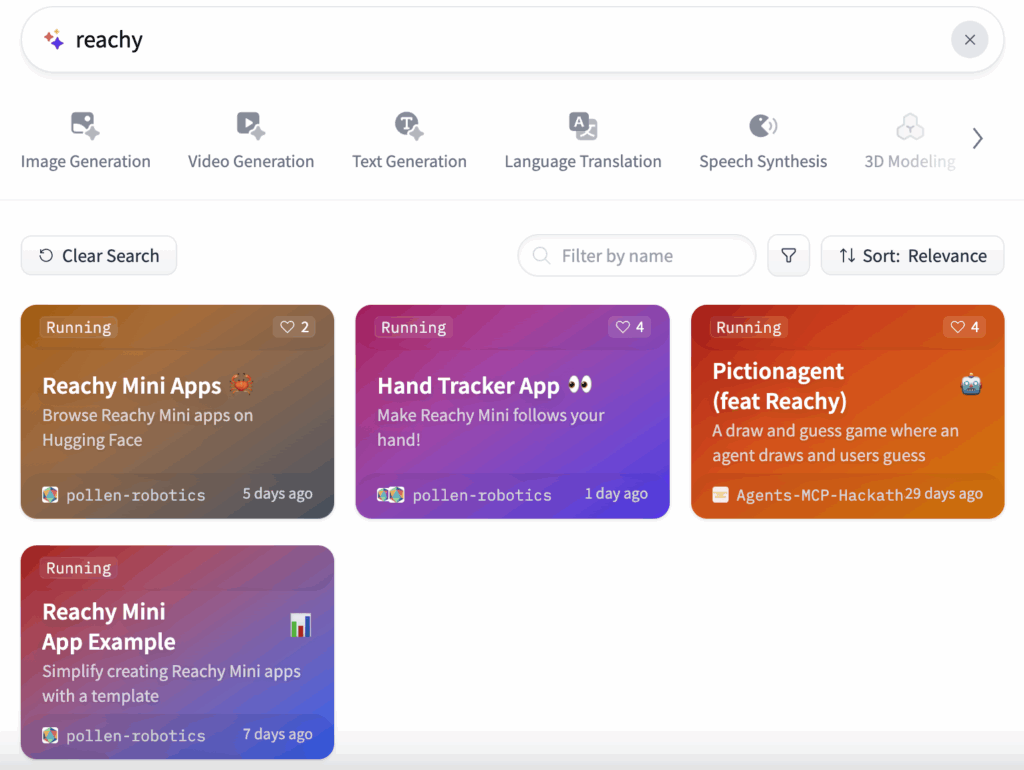The width and height of the screenshot is (1024, 770).
Task: Open pollen-robotics on Reachy Mini App Example
Action: coord(135,735)
